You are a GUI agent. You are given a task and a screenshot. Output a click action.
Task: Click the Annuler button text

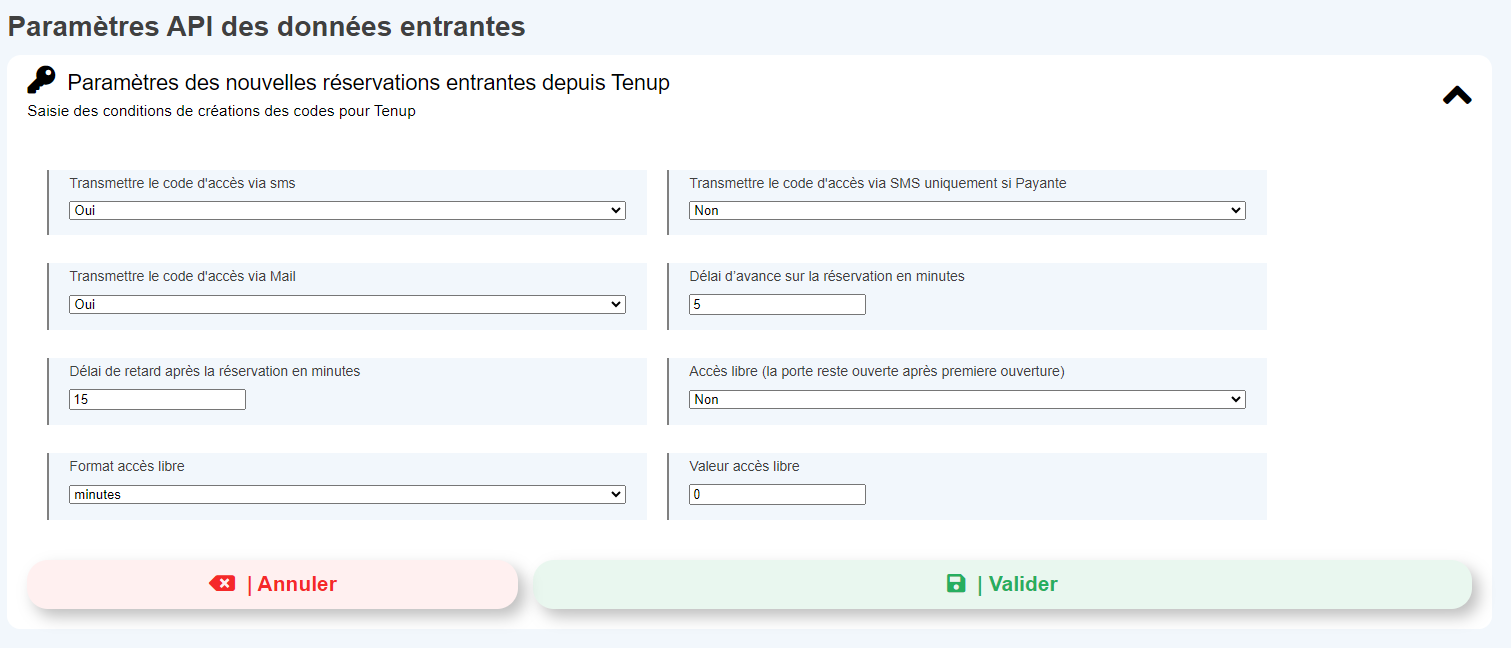pyautogui.click(x=297, y=584)
